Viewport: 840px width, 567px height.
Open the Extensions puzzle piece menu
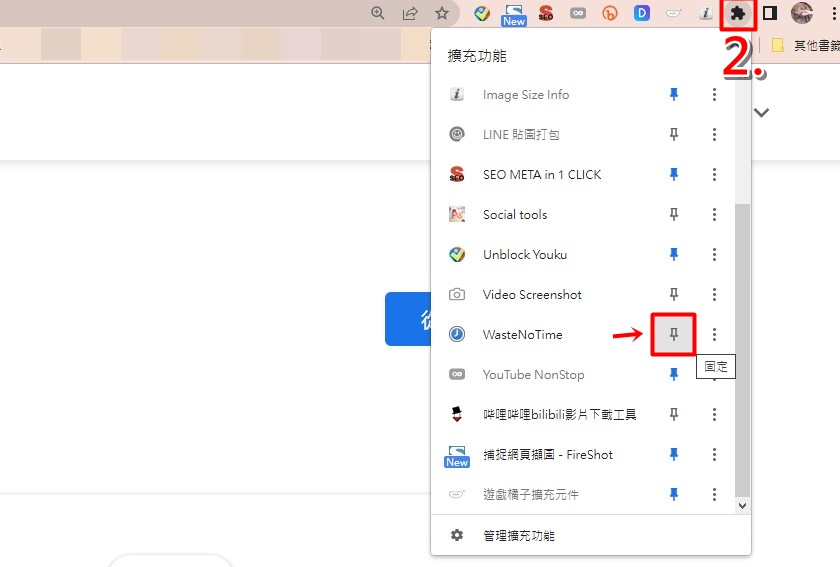click(738, 13)
